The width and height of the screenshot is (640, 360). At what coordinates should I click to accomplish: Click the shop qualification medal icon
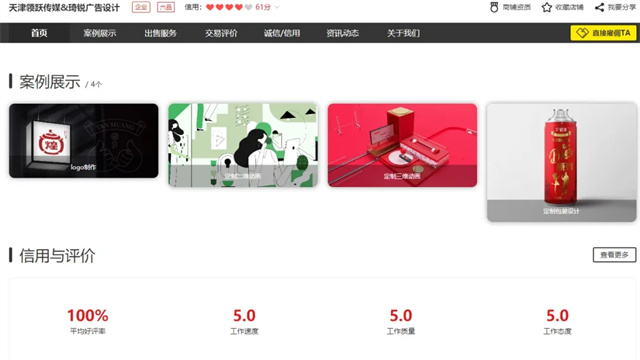coord(494,7)
